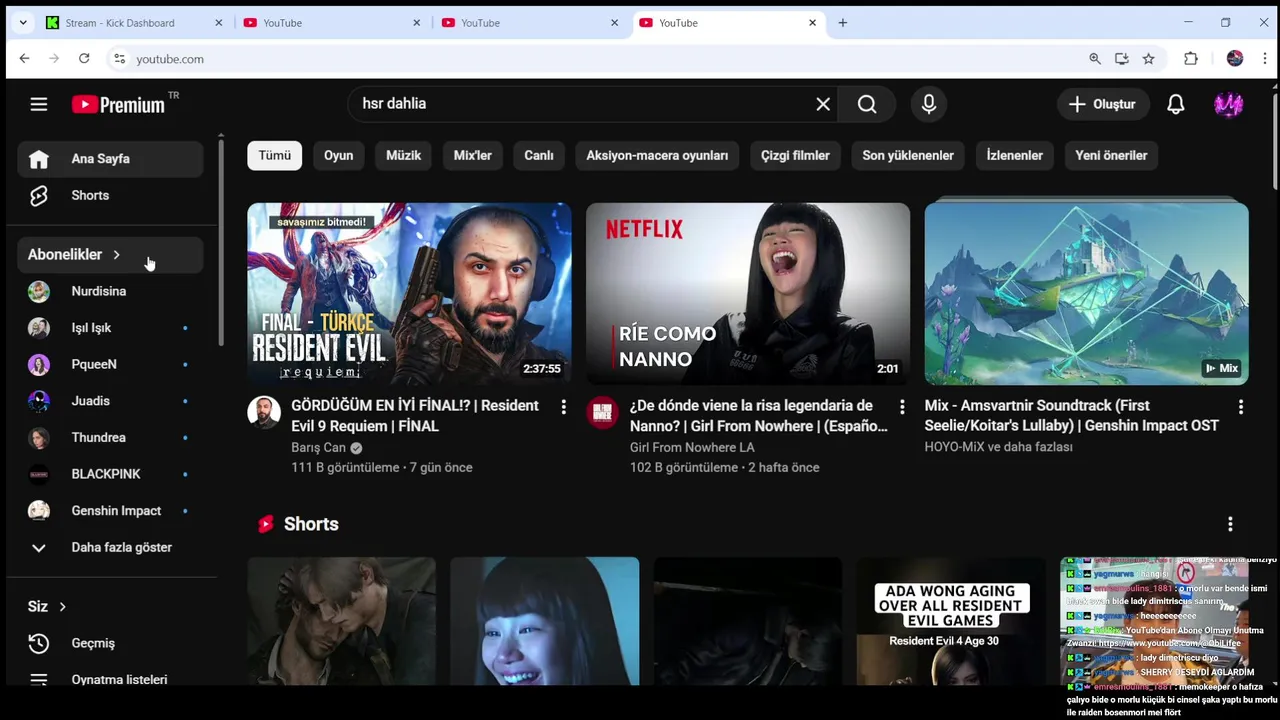Viewport: 1280px width, 720px height.
Task: Open Thundrea channel subscription
Action: click(x=110, y=437)
